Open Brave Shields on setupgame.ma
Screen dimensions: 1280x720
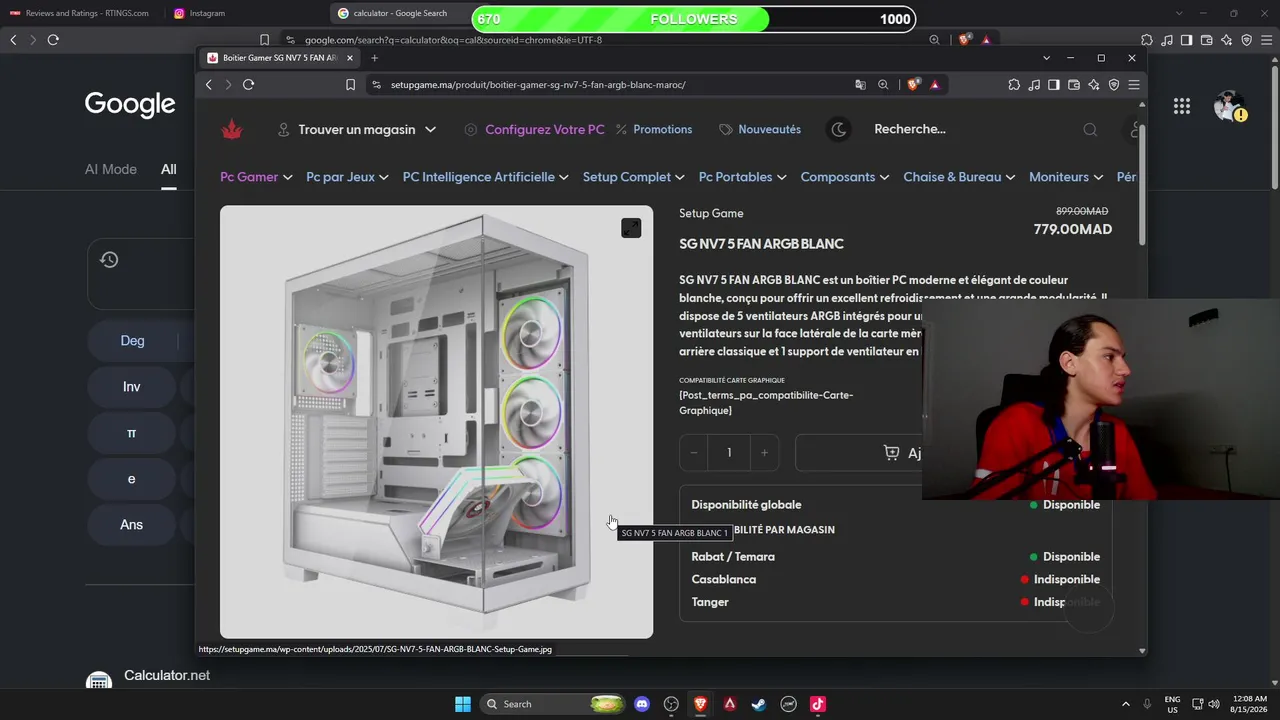[x=913, y=85]
